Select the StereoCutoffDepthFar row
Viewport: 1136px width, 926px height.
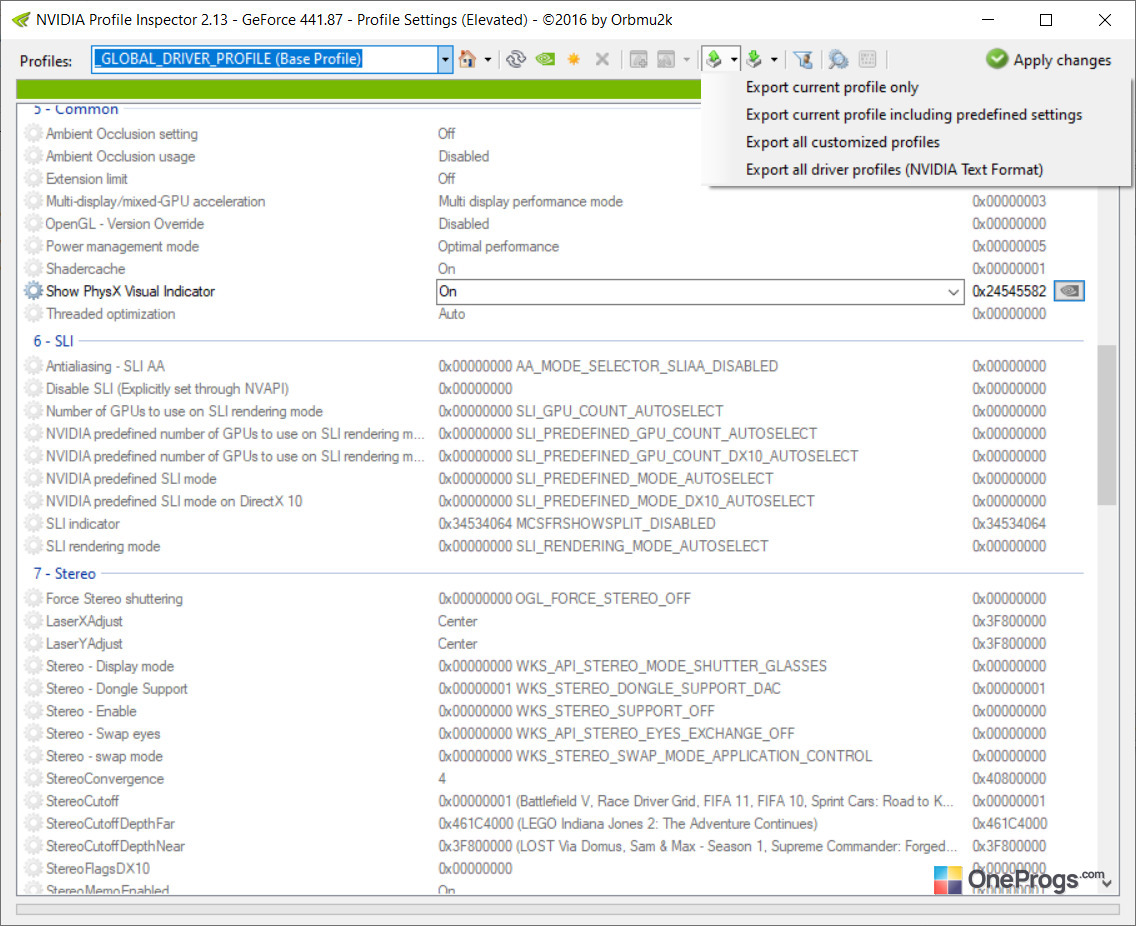pyautogui.click(x=556, y=824)
